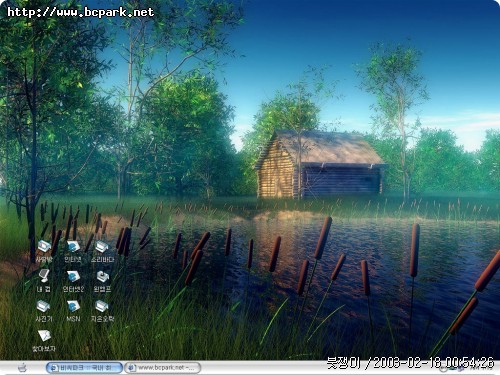Open the 사랑방 desktop icon
The height and width of the screenshot is (375, 500).
pos(44,247)
